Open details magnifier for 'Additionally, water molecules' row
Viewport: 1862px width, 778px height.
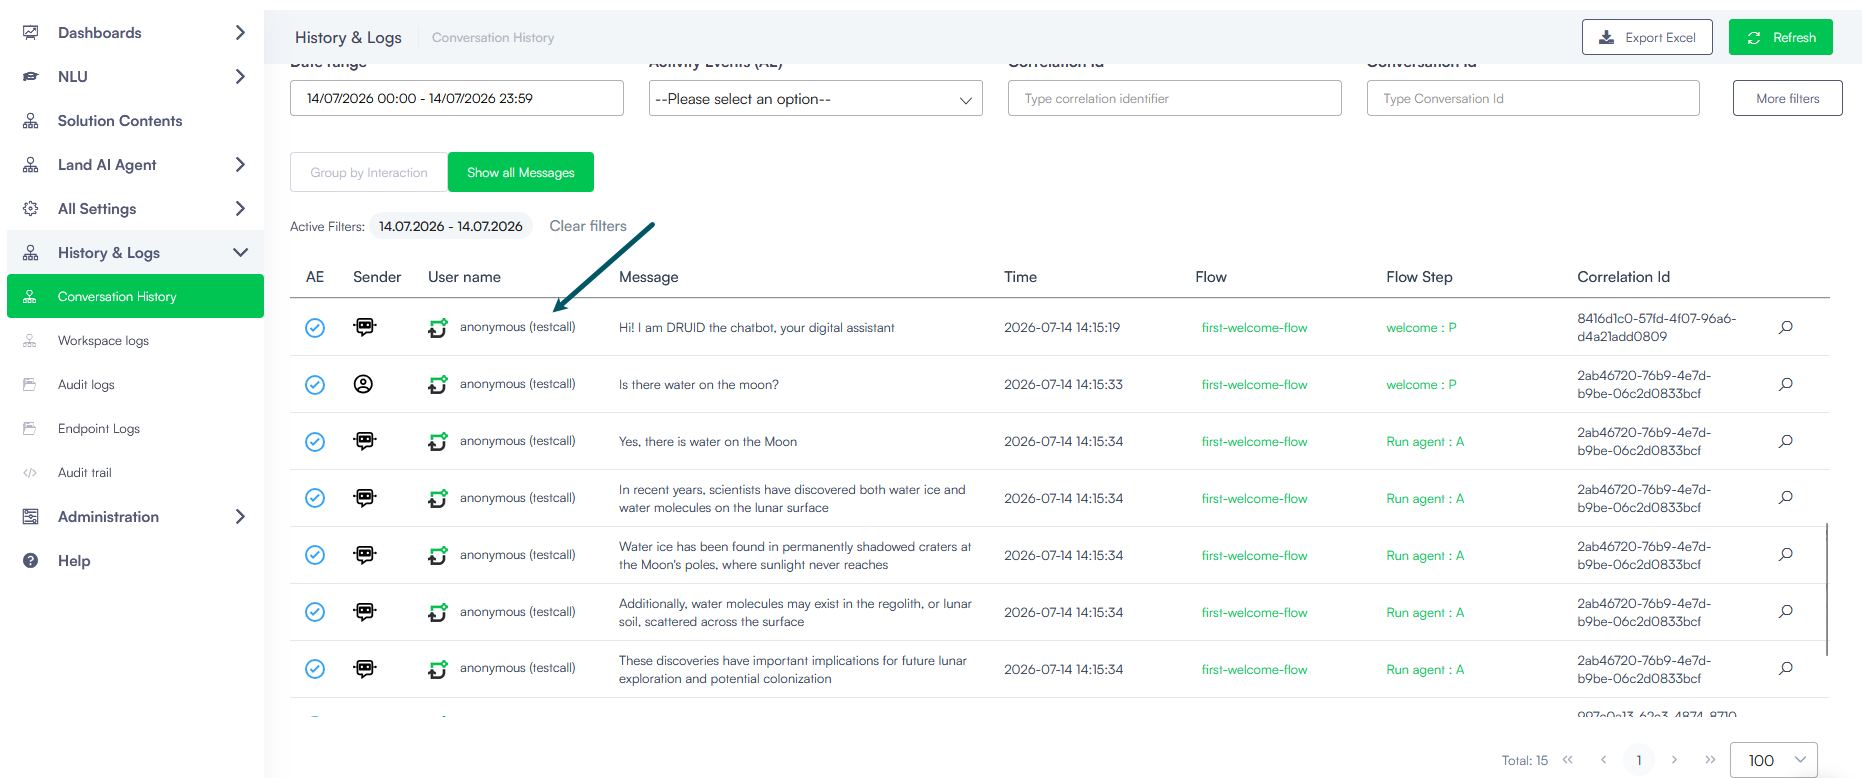coord(1786,611)
